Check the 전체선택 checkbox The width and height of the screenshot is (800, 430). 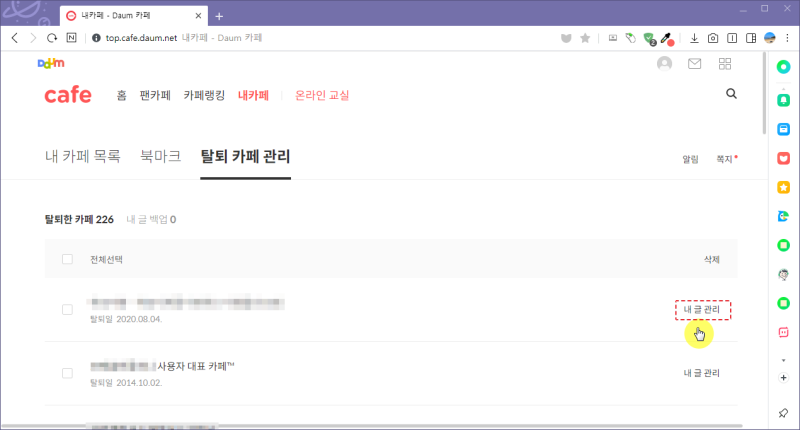[67, 259]
